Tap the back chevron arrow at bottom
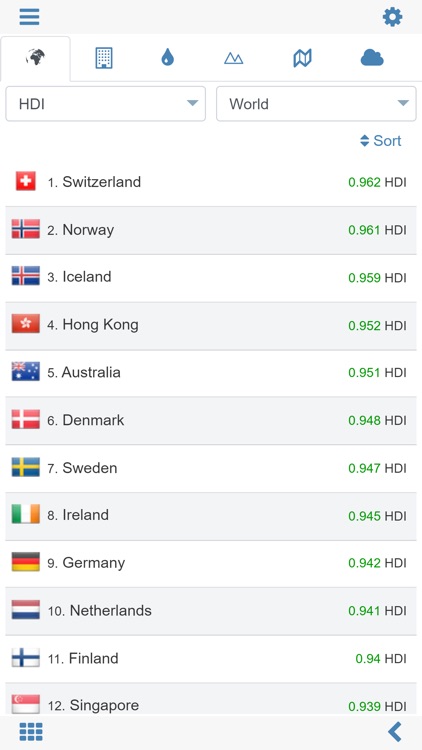Screen dimensions: 422x750 coord(395,731)
